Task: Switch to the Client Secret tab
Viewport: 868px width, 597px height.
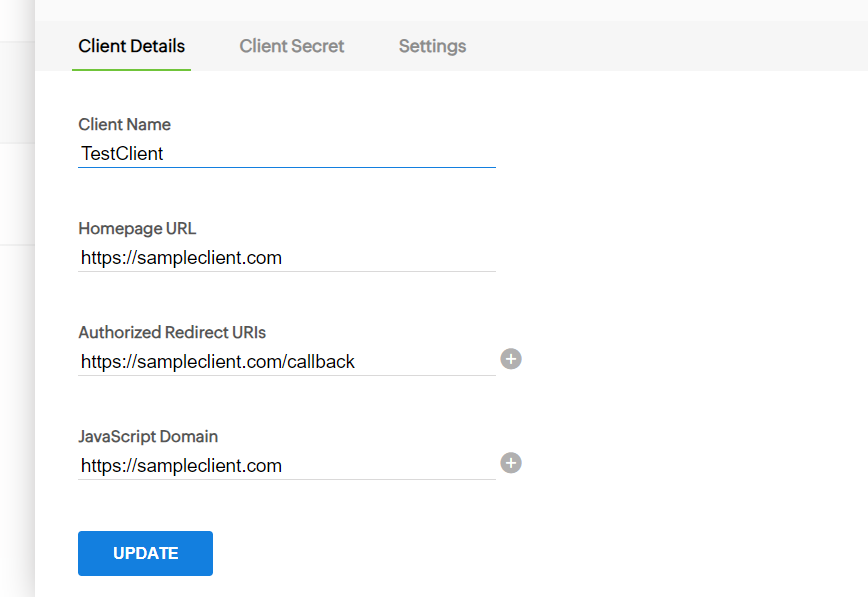Action: (x=292, y=46)
